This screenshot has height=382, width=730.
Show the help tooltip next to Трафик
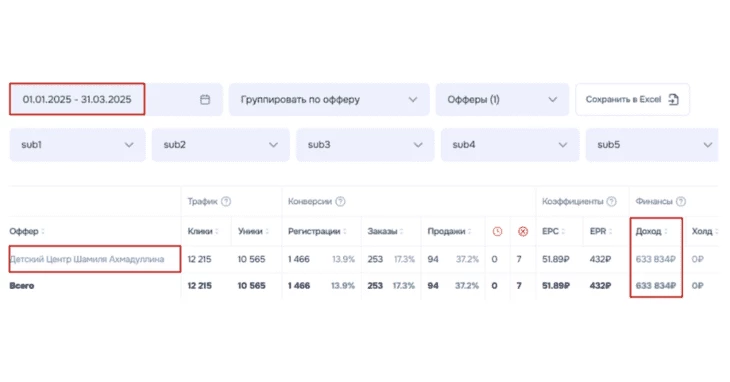(226, 201)
